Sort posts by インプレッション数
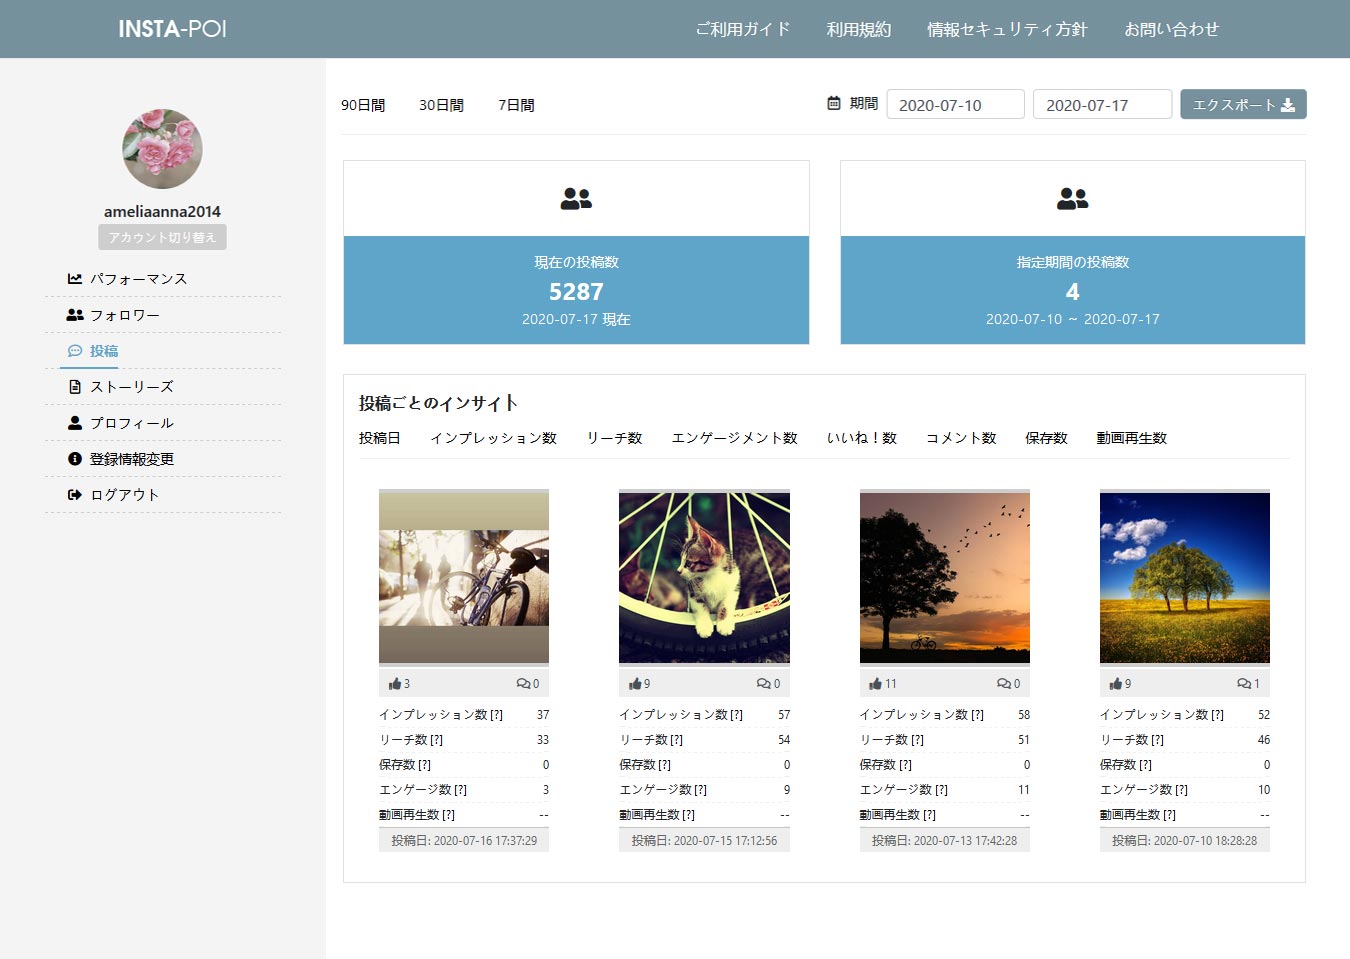Viewport: 1350px width, 959px height. 493,438
